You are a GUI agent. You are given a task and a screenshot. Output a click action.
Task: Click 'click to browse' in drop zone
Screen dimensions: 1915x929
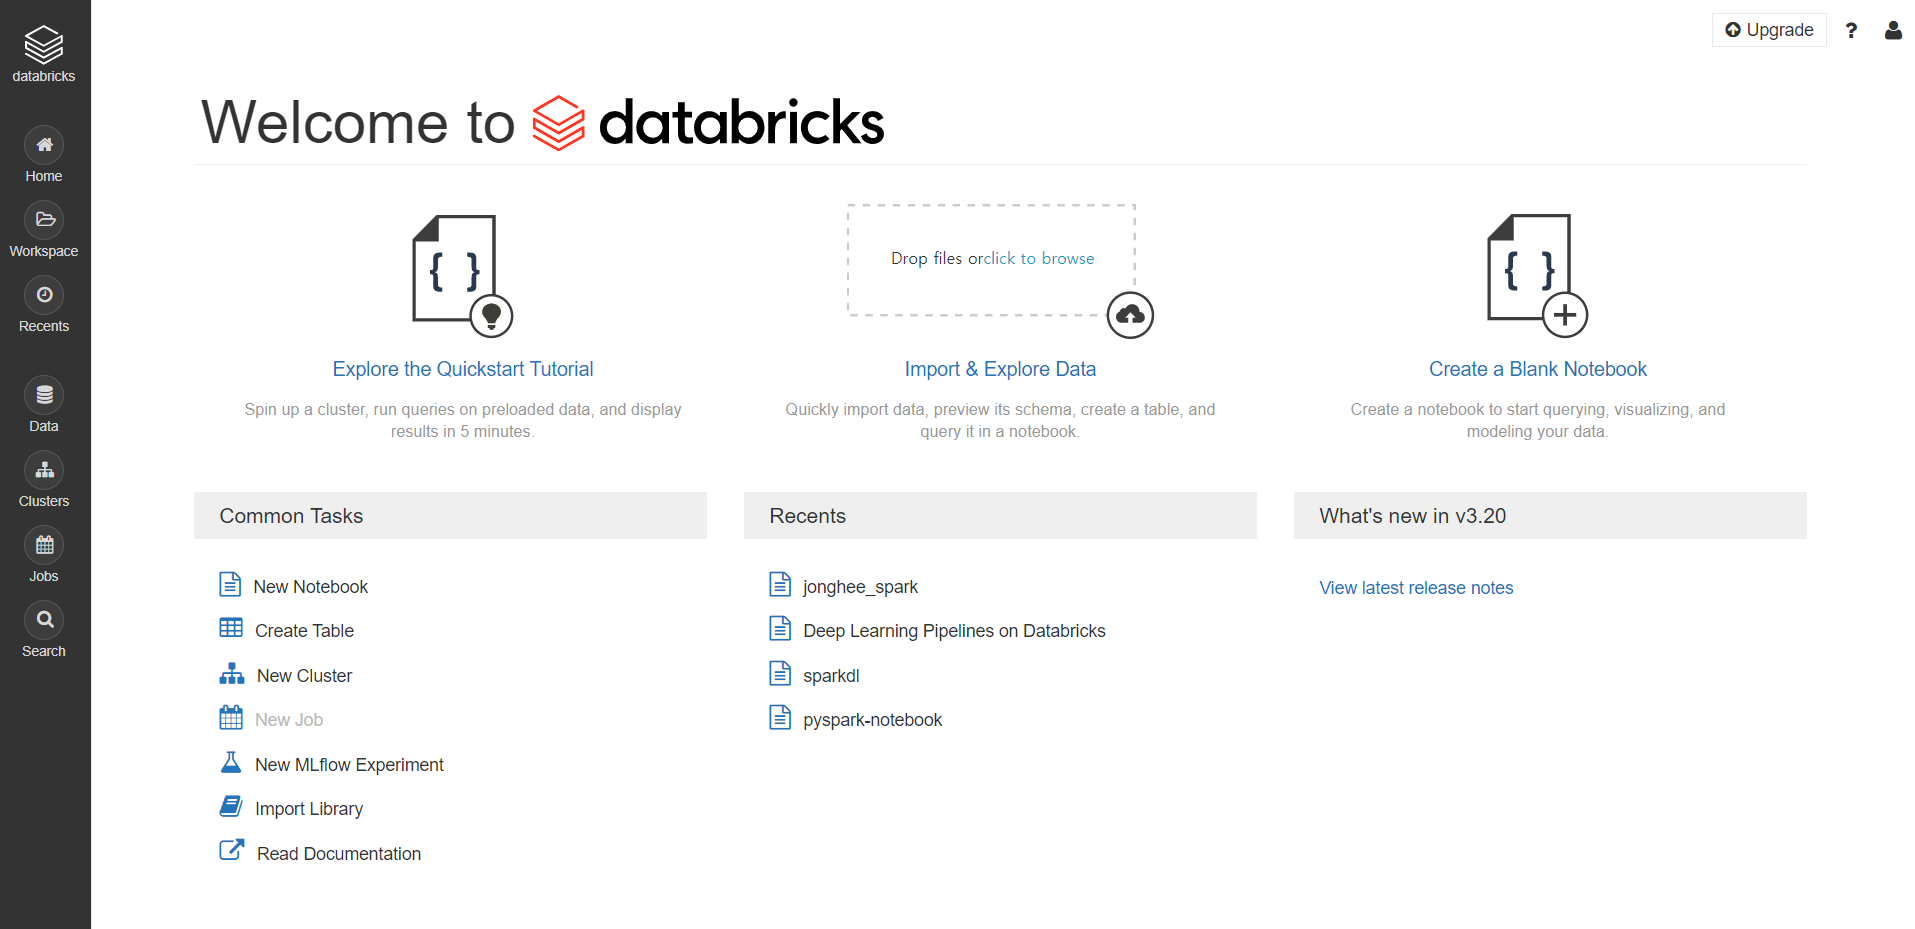(1038, 259)
